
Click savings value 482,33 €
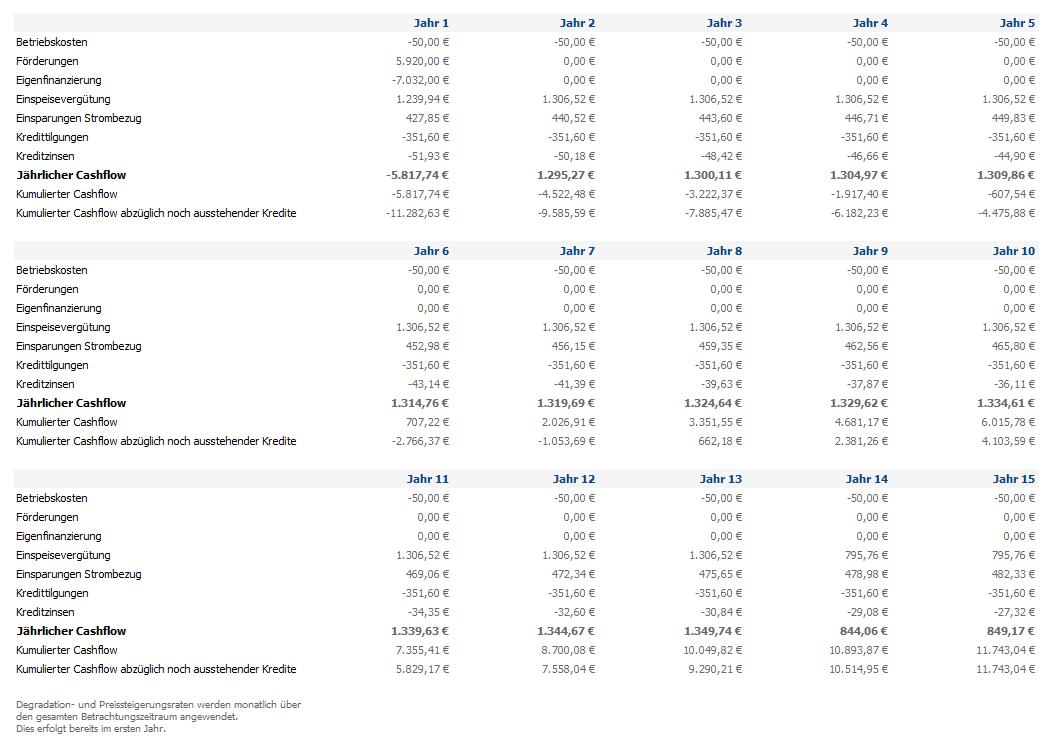point(1013,574)
